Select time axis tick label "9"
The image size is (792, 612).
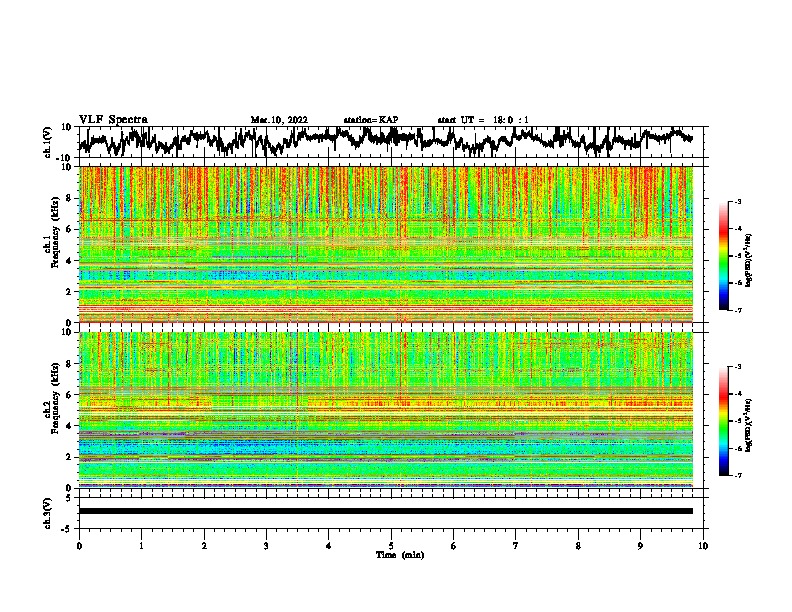tap(640, 546)
